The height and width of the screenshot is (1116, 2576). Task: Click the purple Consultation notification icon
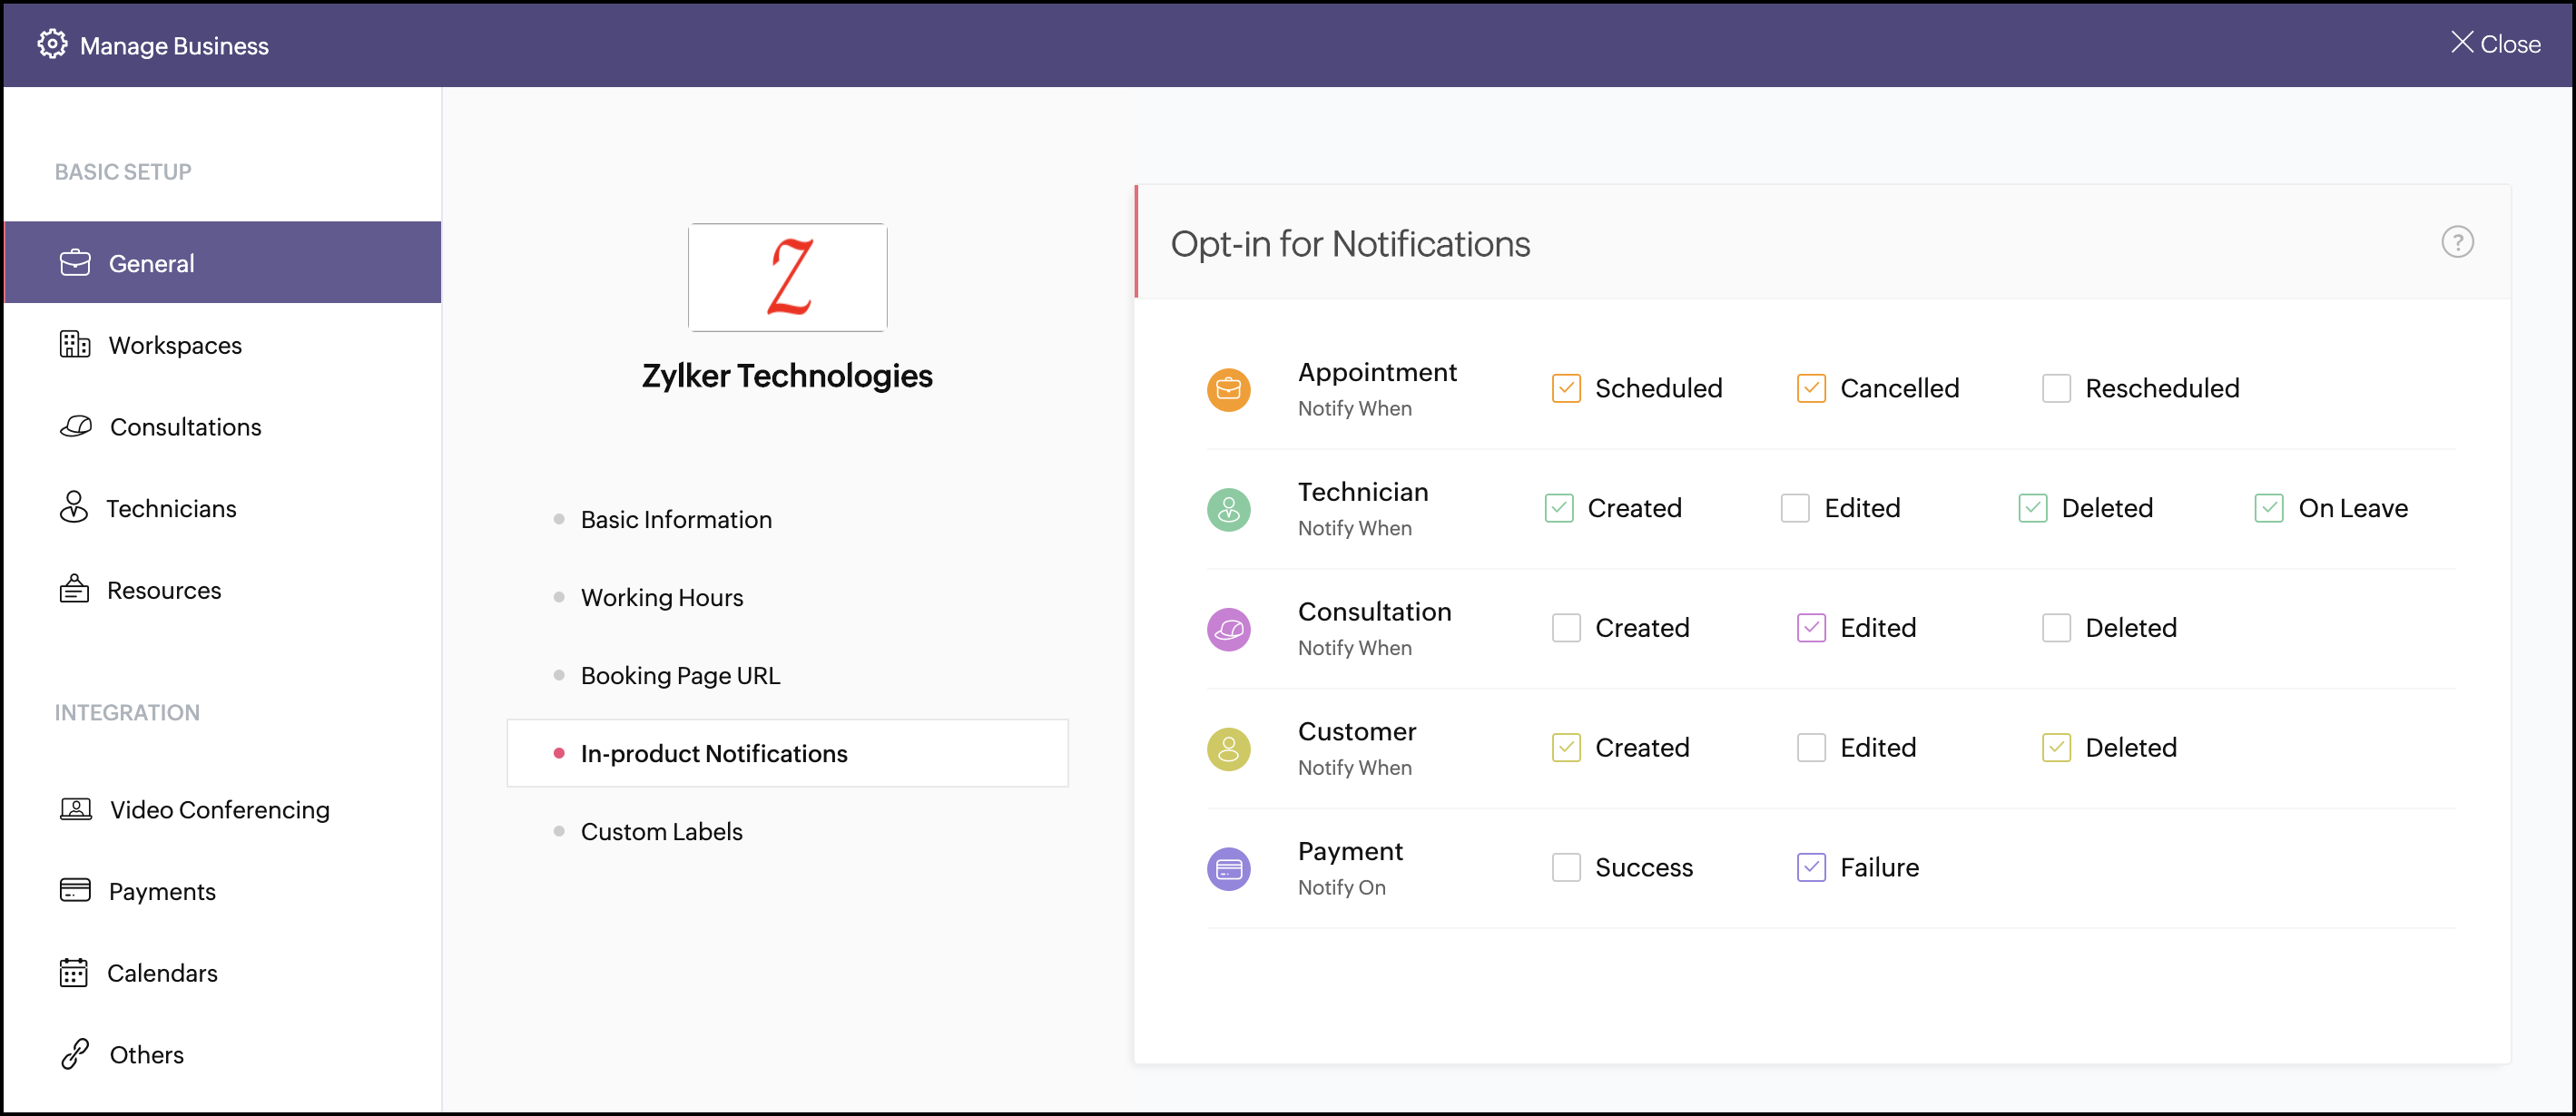pyautogui.click(x=1228, y=629)
